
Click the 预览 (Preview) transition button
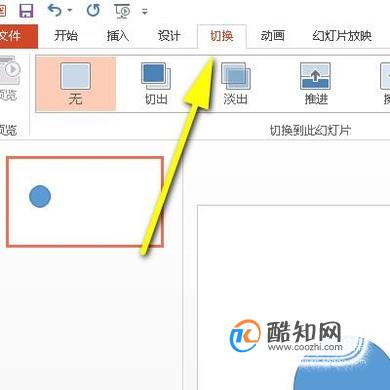click(x=9, y=80)
